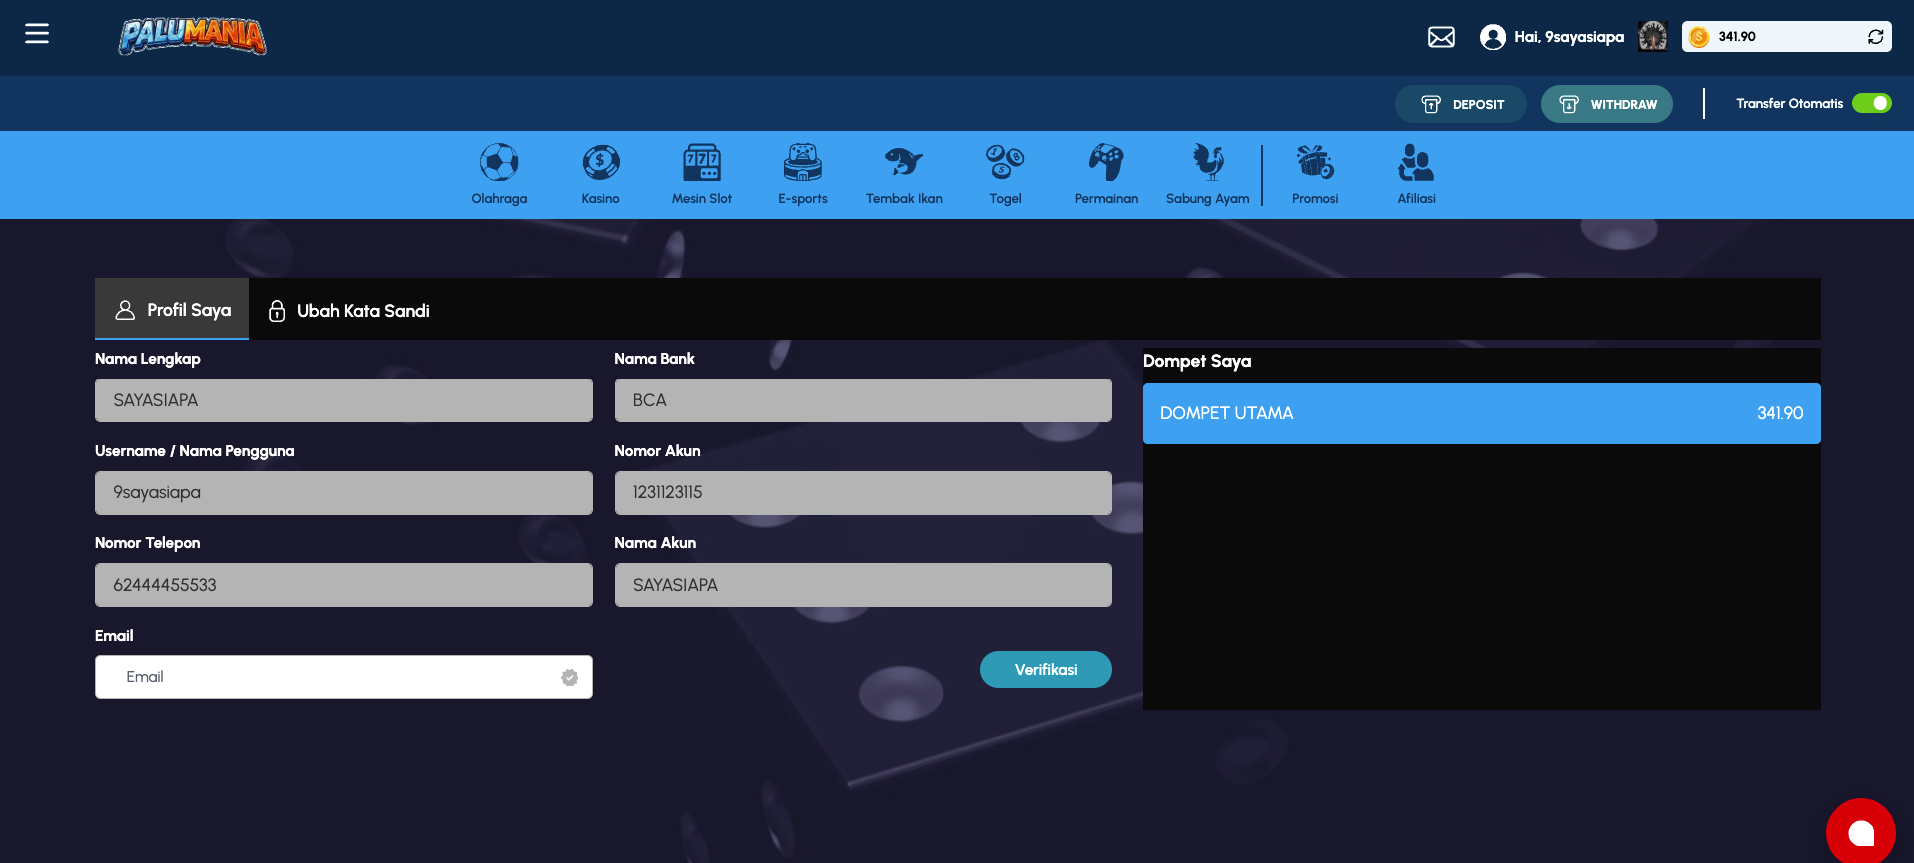This screenshot has width=1914, height=863.
Task: Open the Tembak Ikan category
Action: [x=904, y=174]
